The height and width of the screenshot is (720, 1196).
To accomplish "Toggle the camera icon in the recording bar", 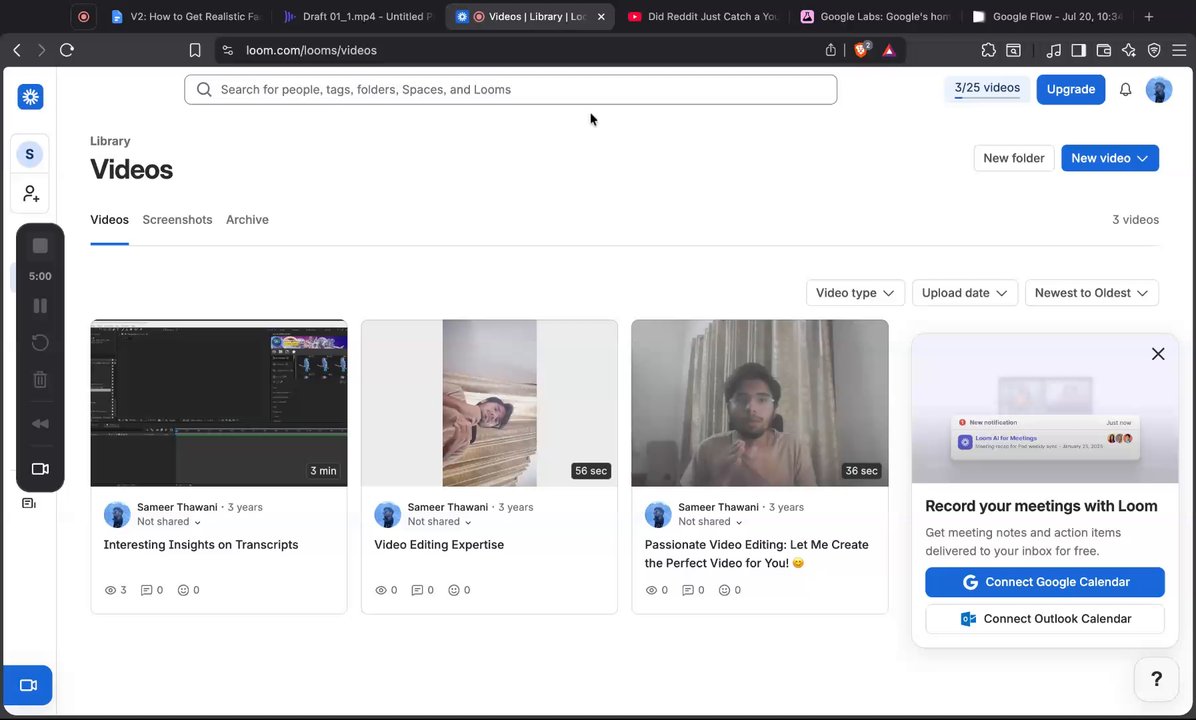I will click(x=40, y=469).
